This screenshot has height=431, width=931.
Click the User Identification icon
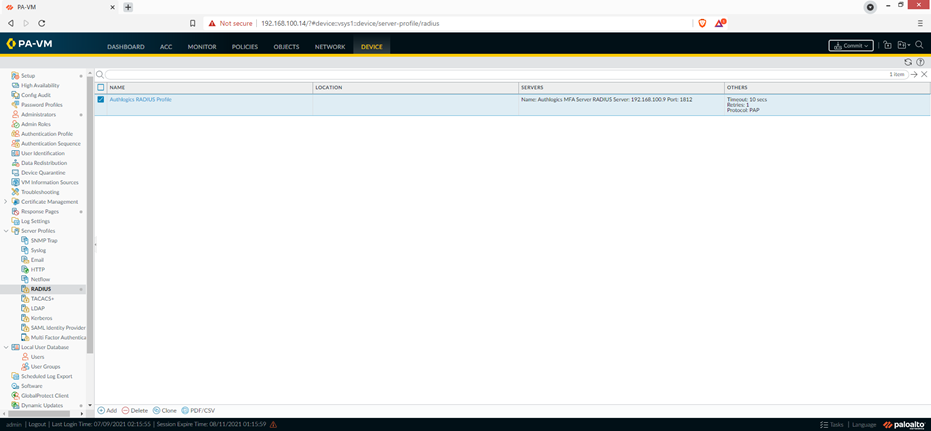(x=15, y=153)
